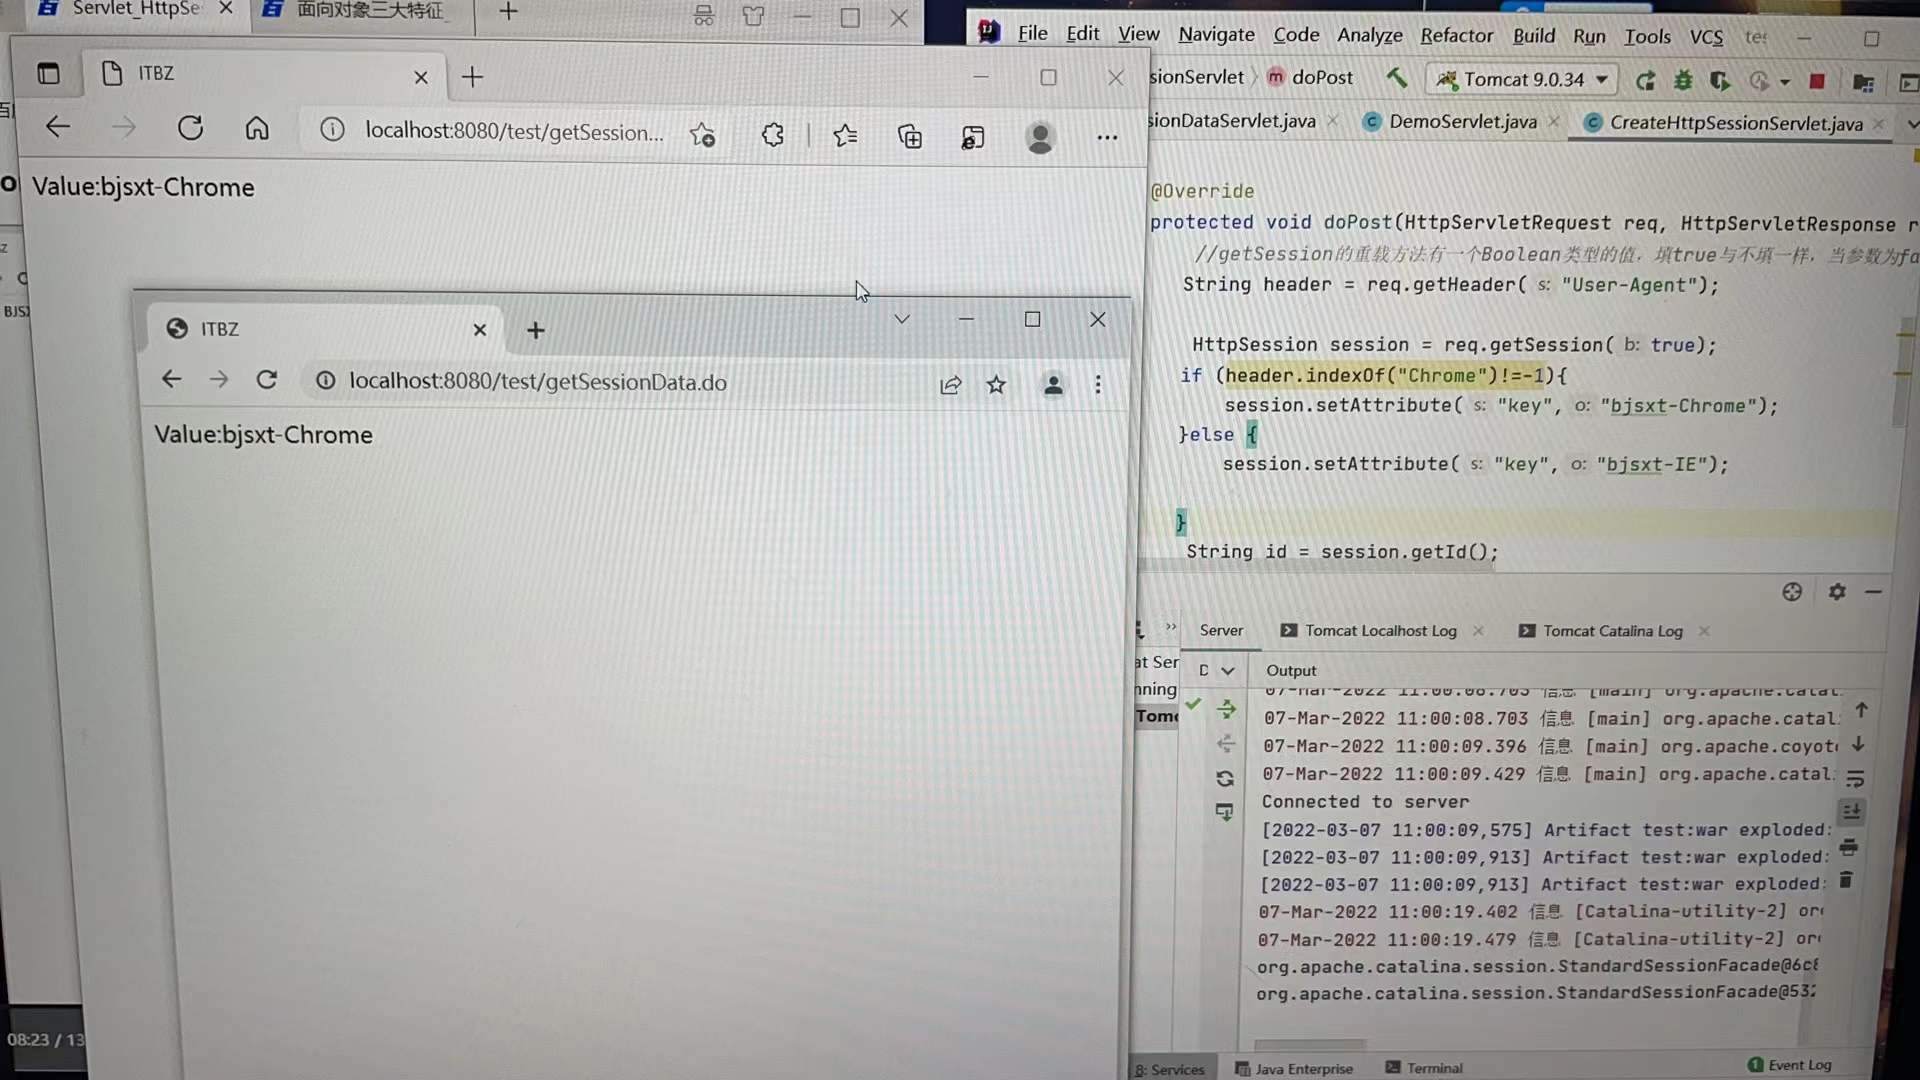Open Edge settings and more menu
1920x1080 pixels.
(x=1107, y=138)
